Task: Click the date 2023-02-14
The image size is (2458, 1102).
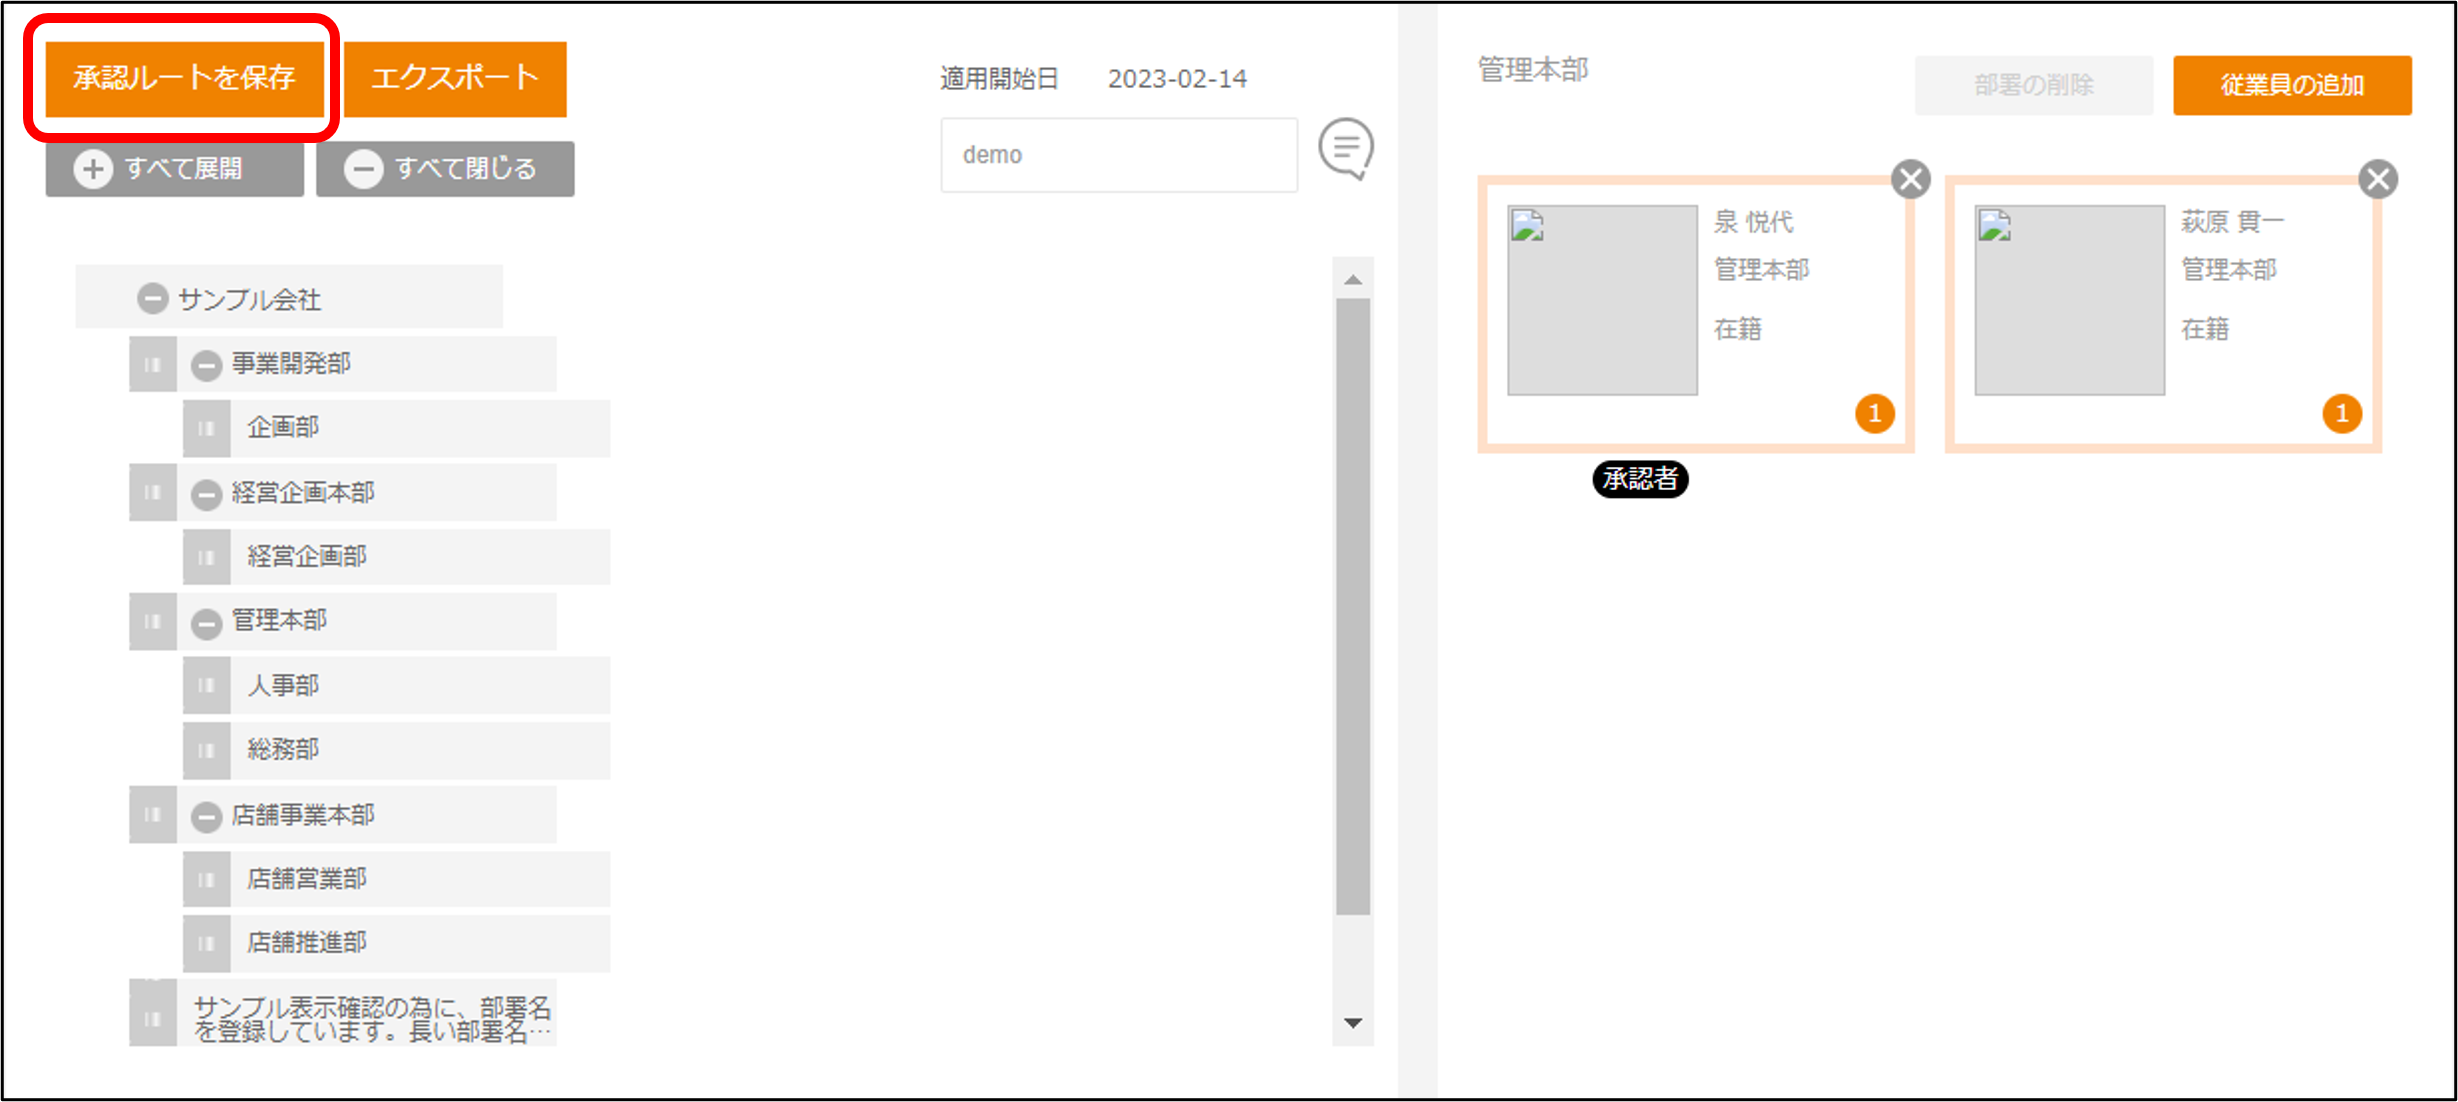Action: tap(1177, 79)
